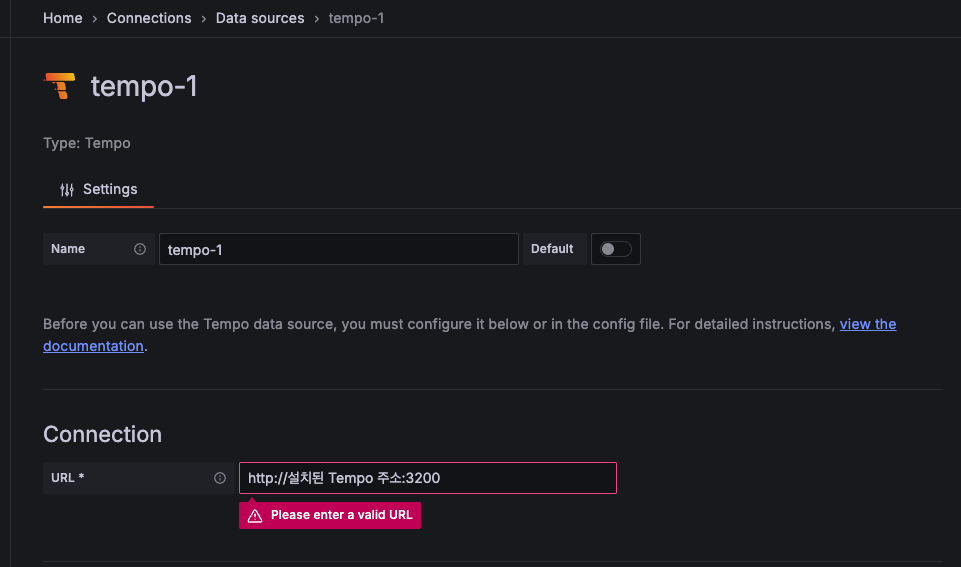Go to Home breadcrumb
The image size is (961, 567).
click(63, 18)
